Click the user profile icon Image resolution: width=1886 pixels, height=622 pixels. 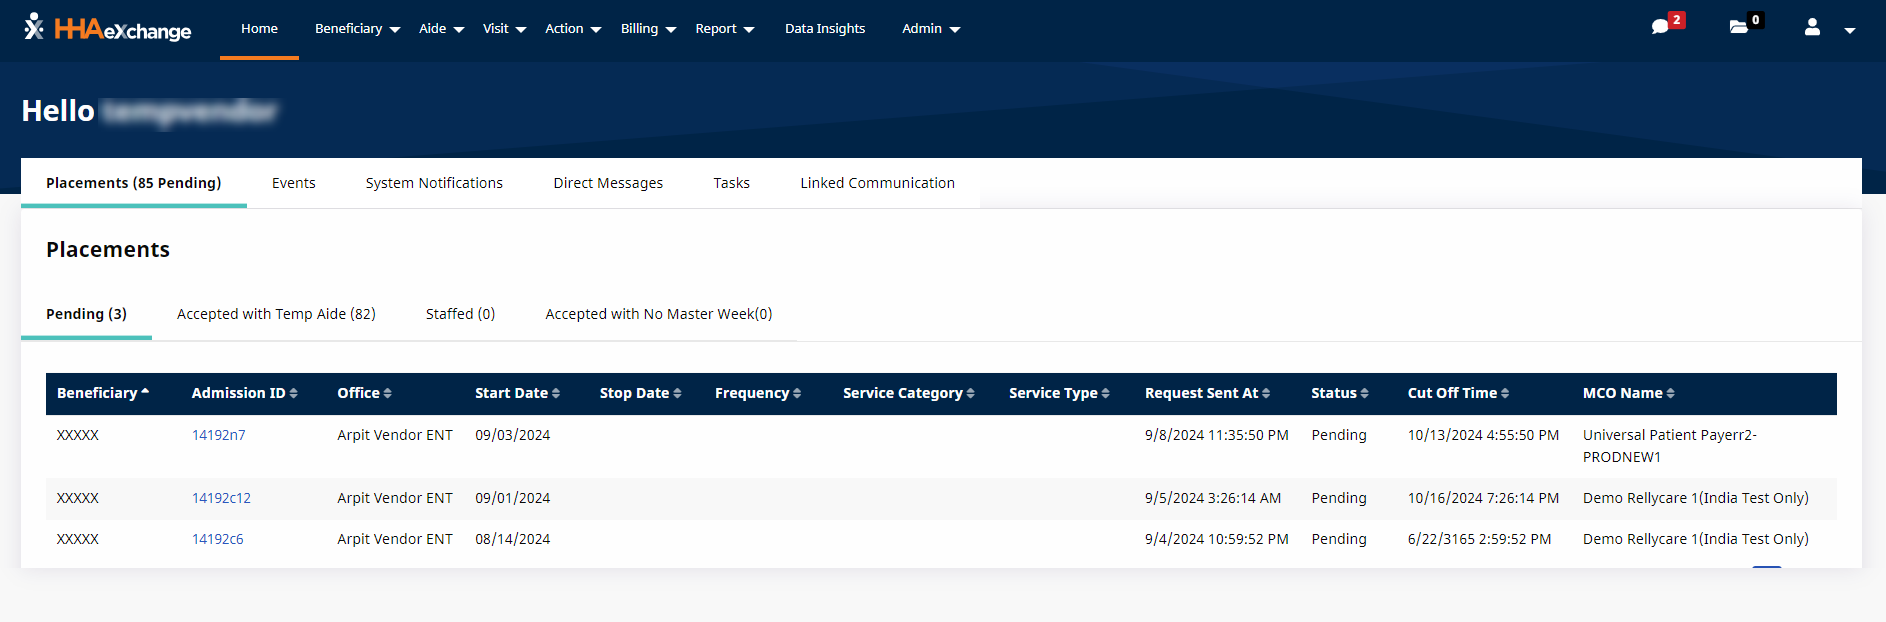coord(1812,28)
